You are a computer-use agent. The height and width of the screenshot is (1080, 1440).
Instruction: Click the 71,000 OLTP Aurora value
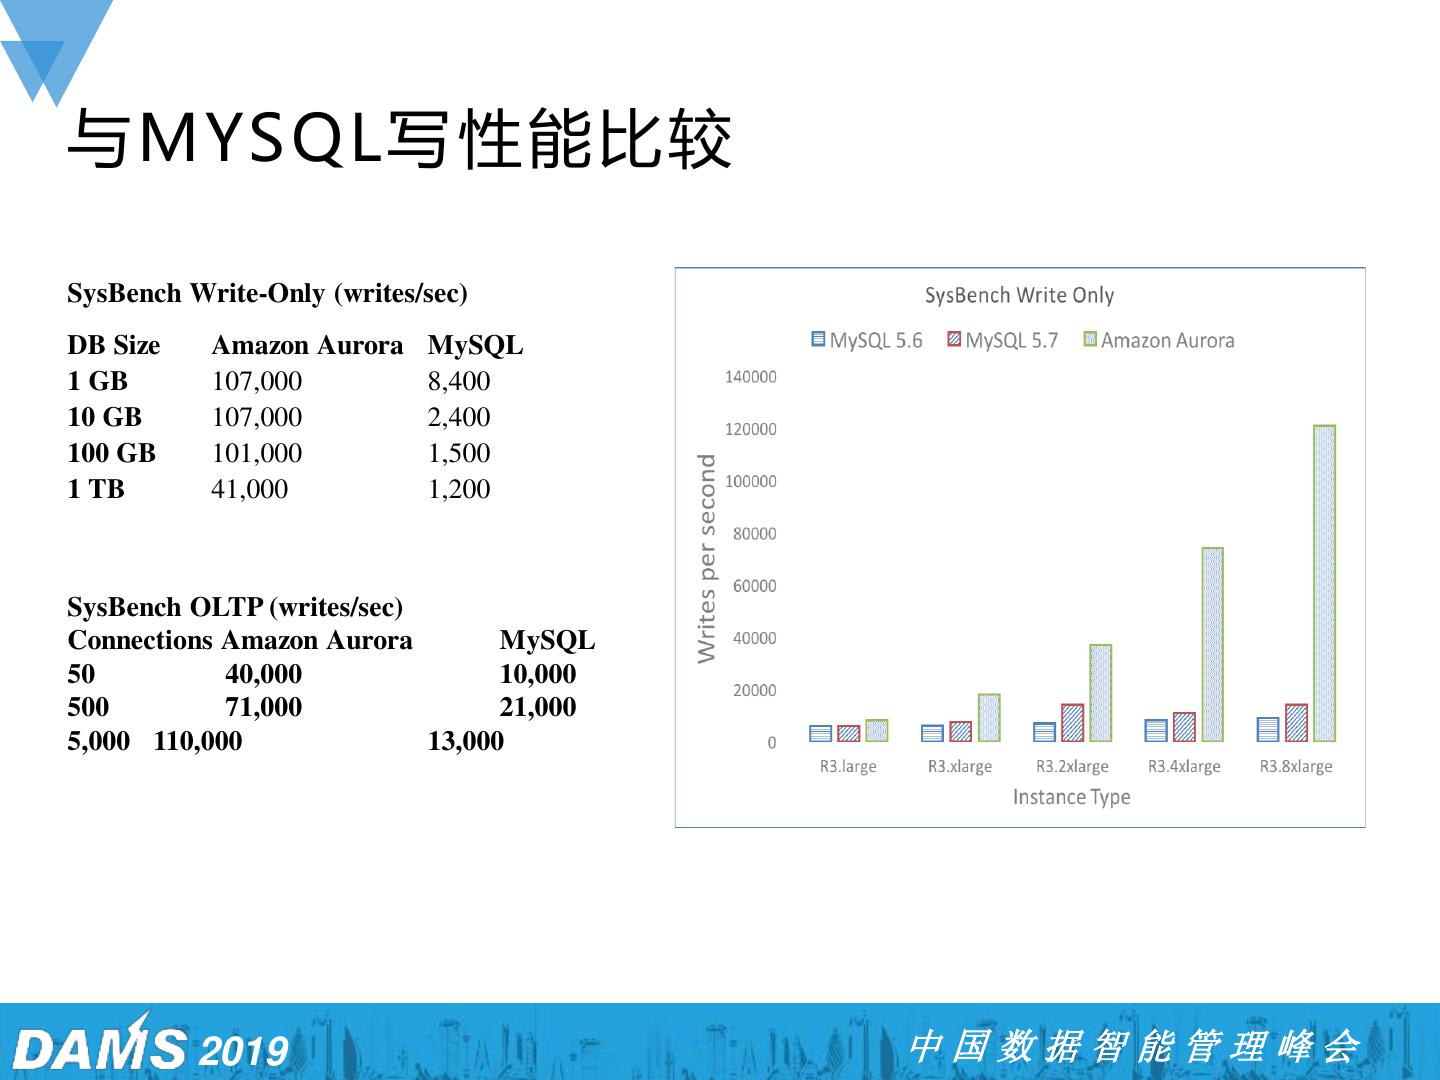coord(264,707)
